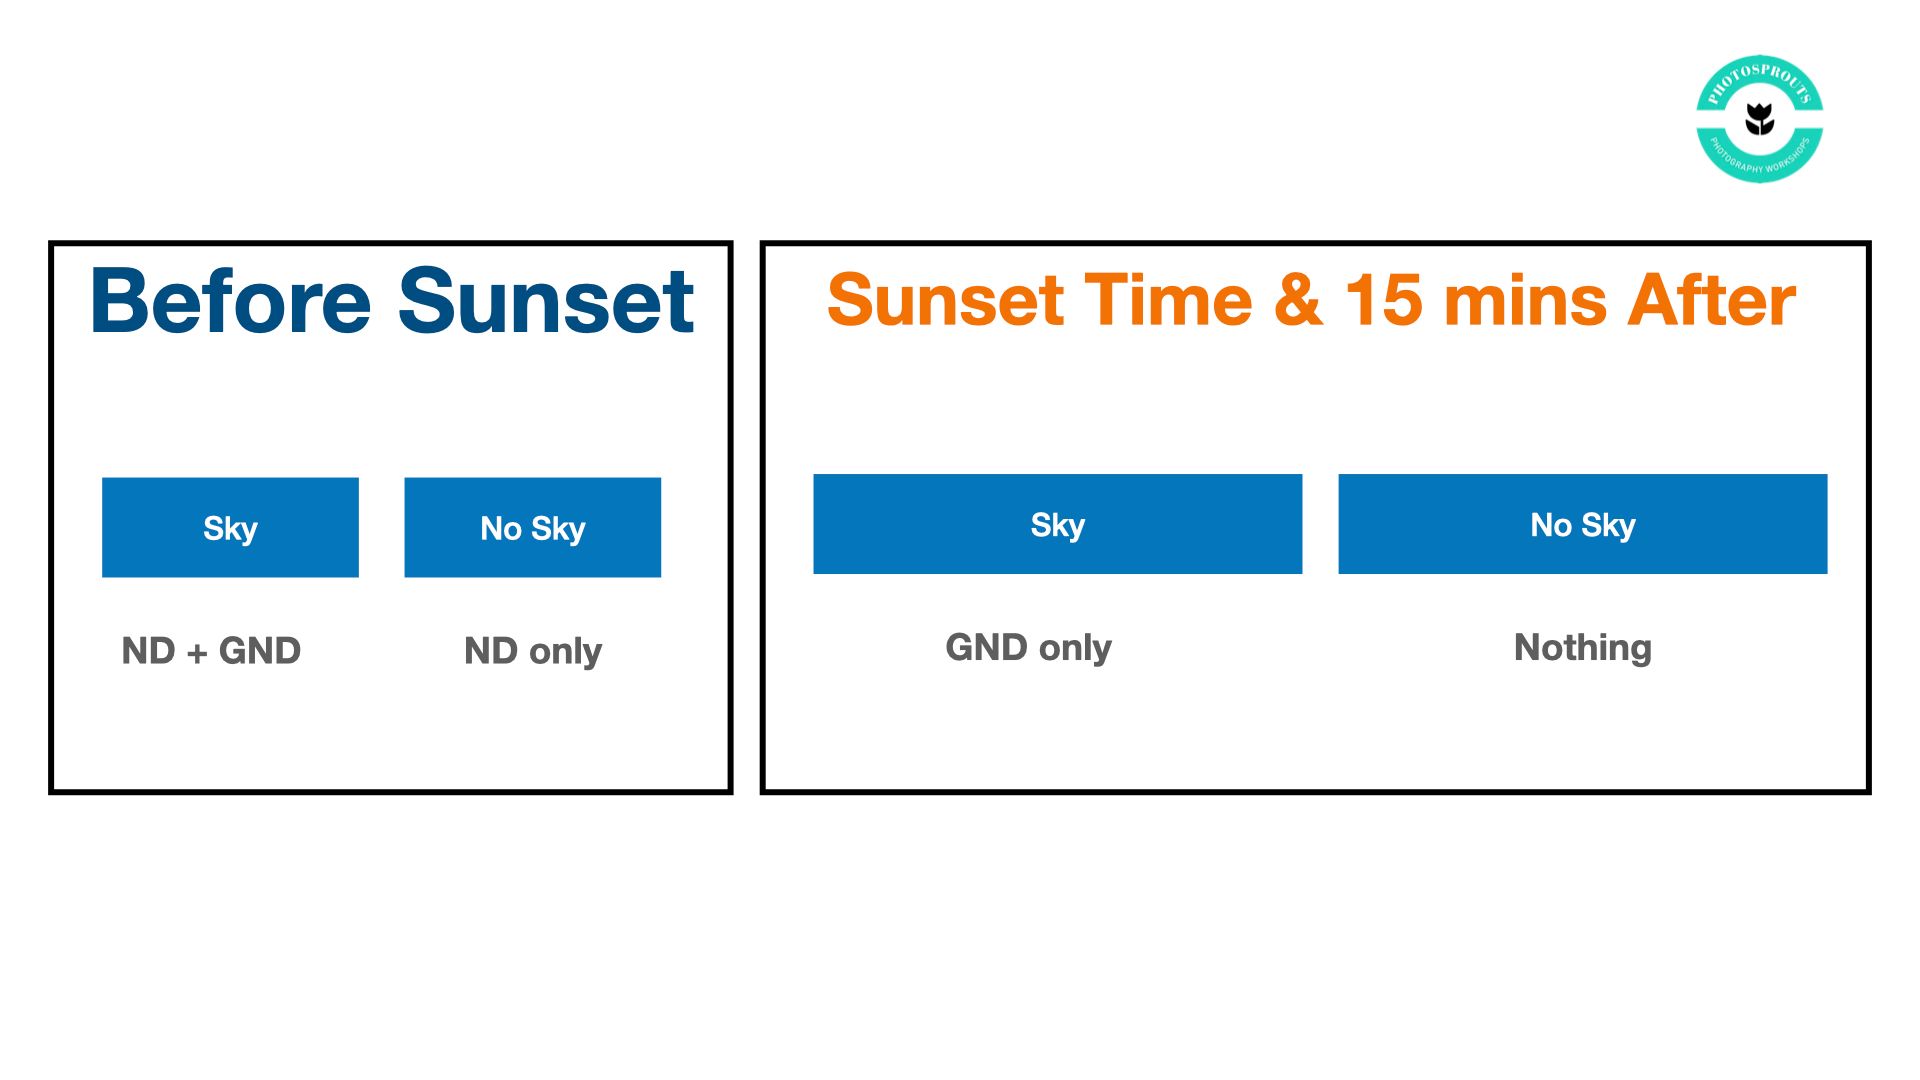Select the Sky button under Before Sunset
Image resolution: width=1920 pixels, height=1080 pixels.
point(230,527)
